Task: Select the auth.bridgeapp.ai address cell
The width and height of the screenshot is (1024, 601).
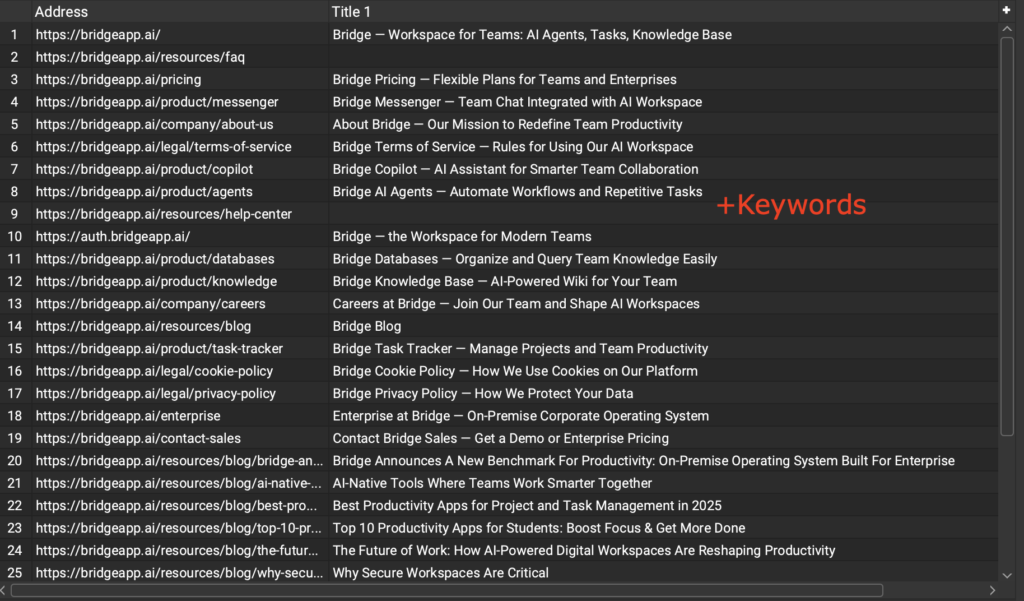Action: pos(112,237)
